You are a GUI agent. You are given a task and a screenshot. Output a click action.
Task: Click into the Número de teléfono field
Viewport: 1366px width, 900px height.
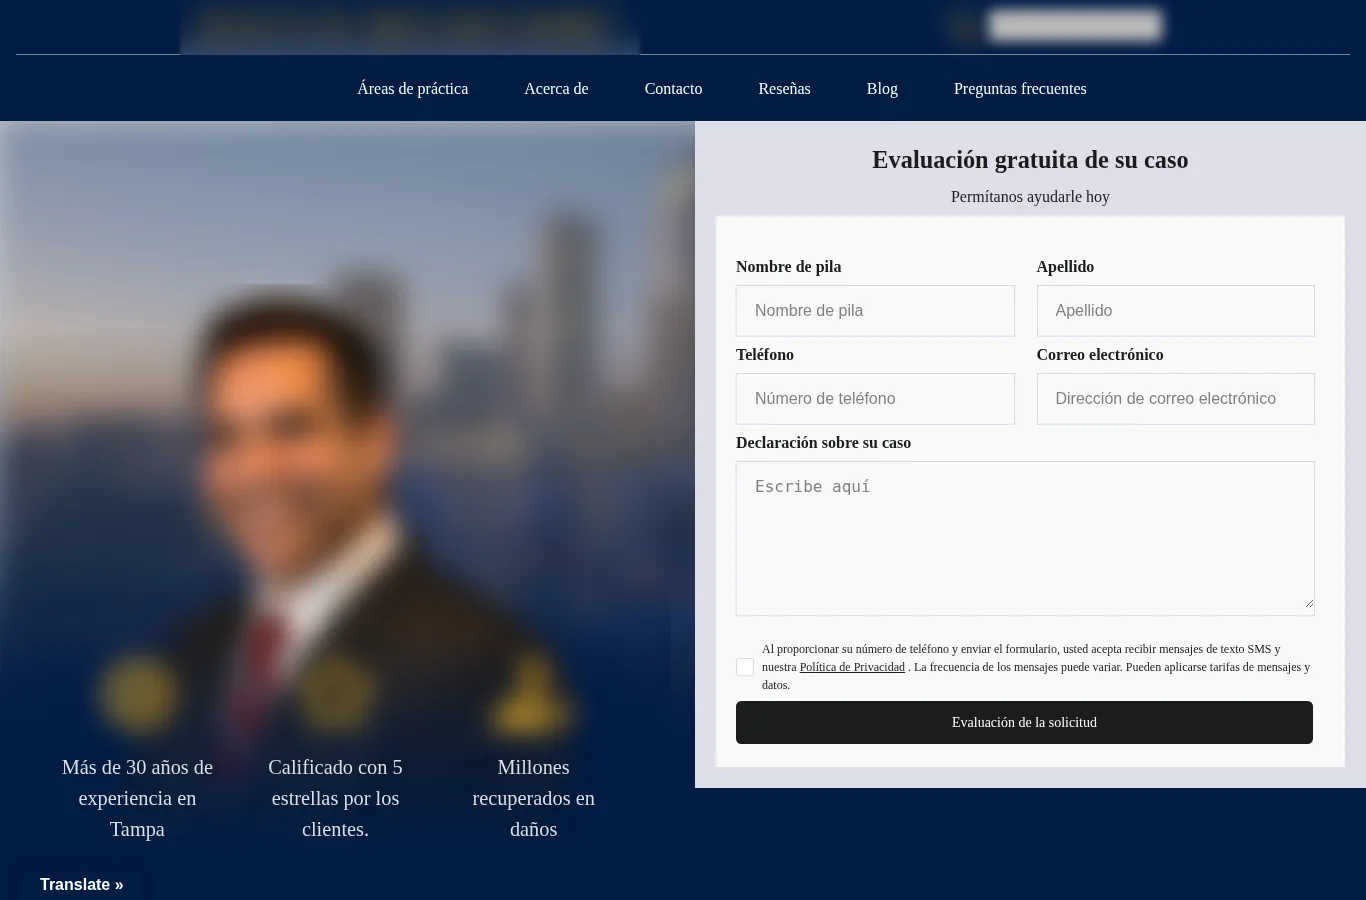[x=875, y=399]
